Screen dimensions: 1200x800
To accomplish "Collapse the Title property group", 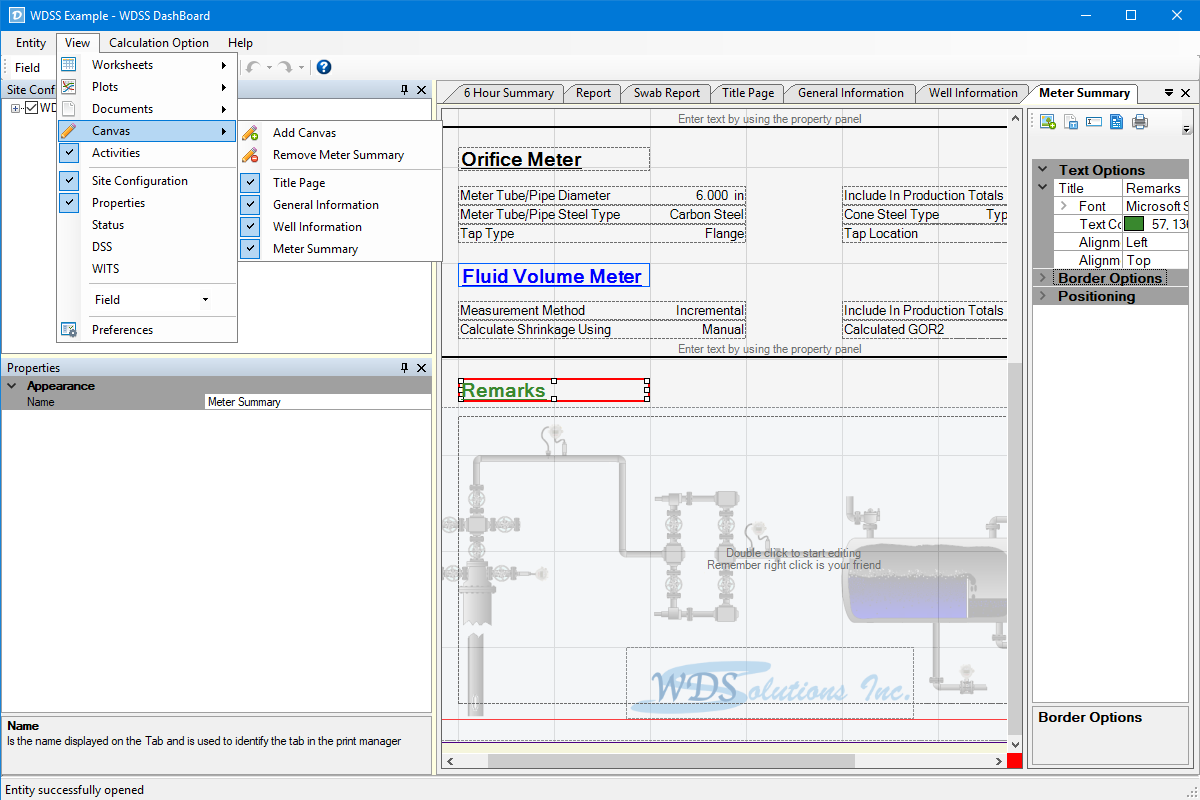I will tap(1043, 188).
